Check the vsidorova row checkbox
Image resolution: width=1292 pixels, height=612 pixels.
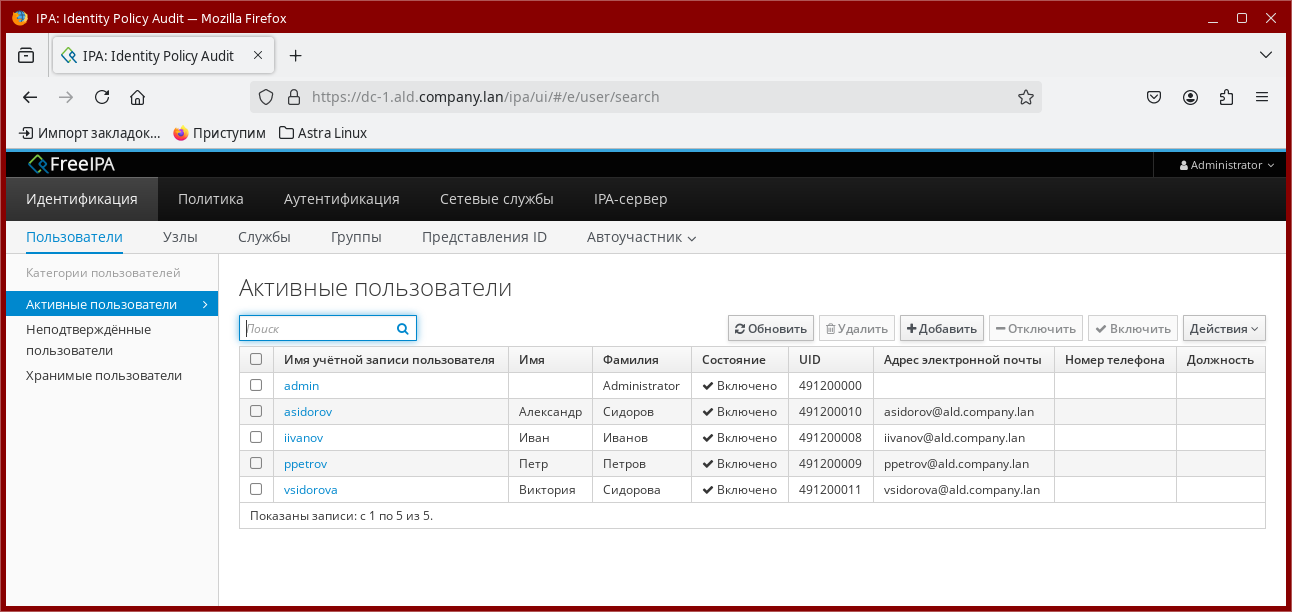click(x=256, y=489)
